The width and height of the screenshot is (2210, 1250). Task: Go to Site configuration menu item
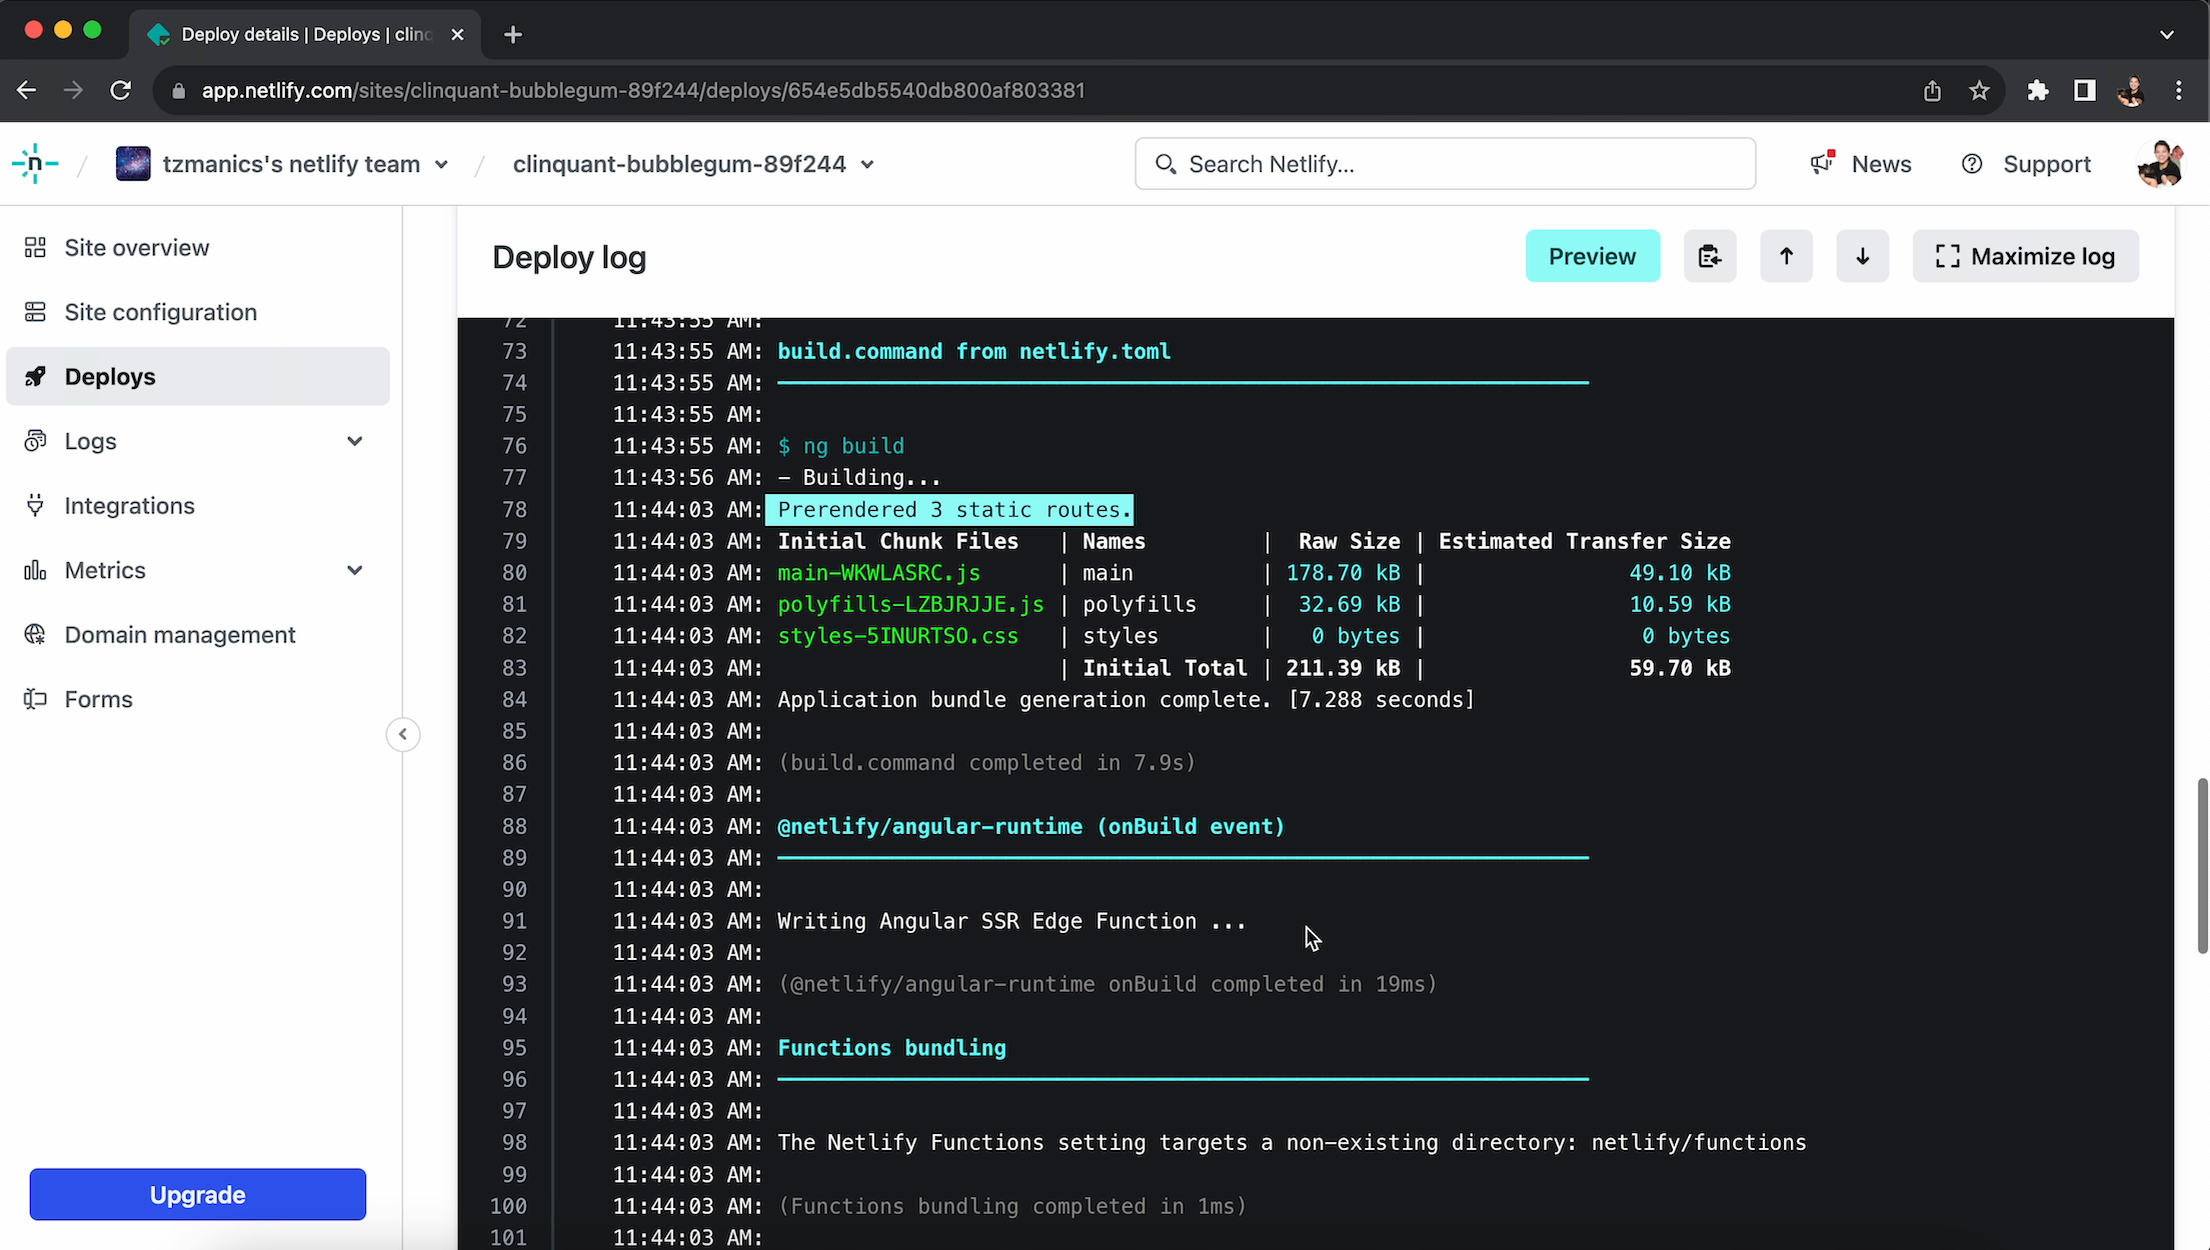160,312
